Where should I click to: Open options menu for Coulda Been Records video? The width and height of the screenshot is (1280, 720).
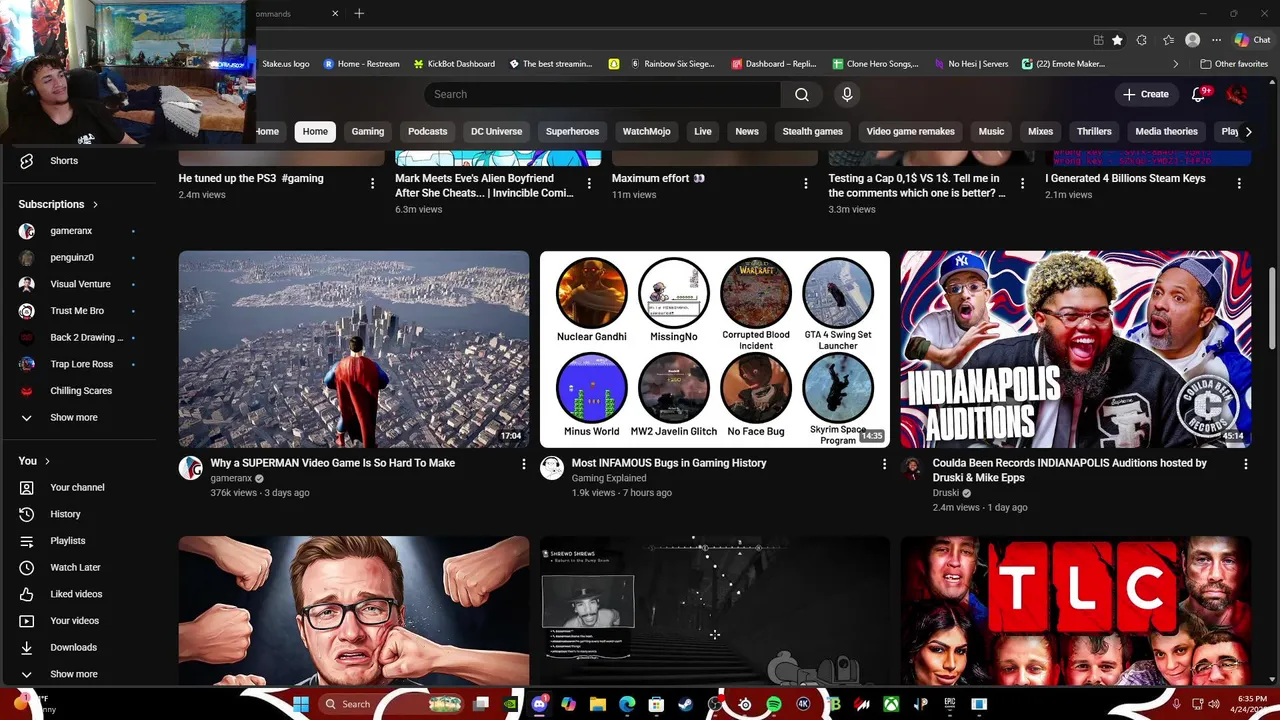pos(1245,464)
